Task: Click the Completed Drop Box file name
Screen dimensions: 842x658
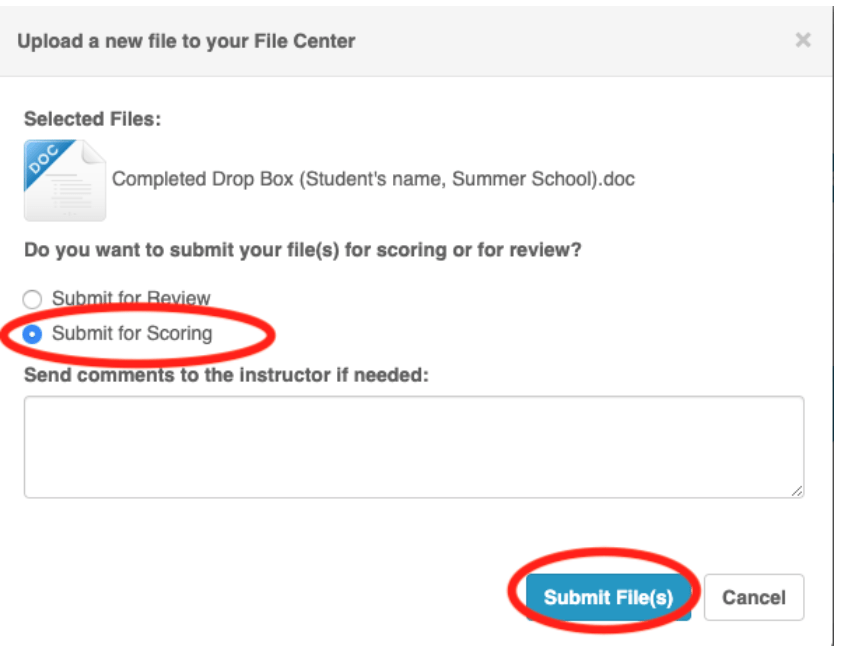Action: coord(373,180)
